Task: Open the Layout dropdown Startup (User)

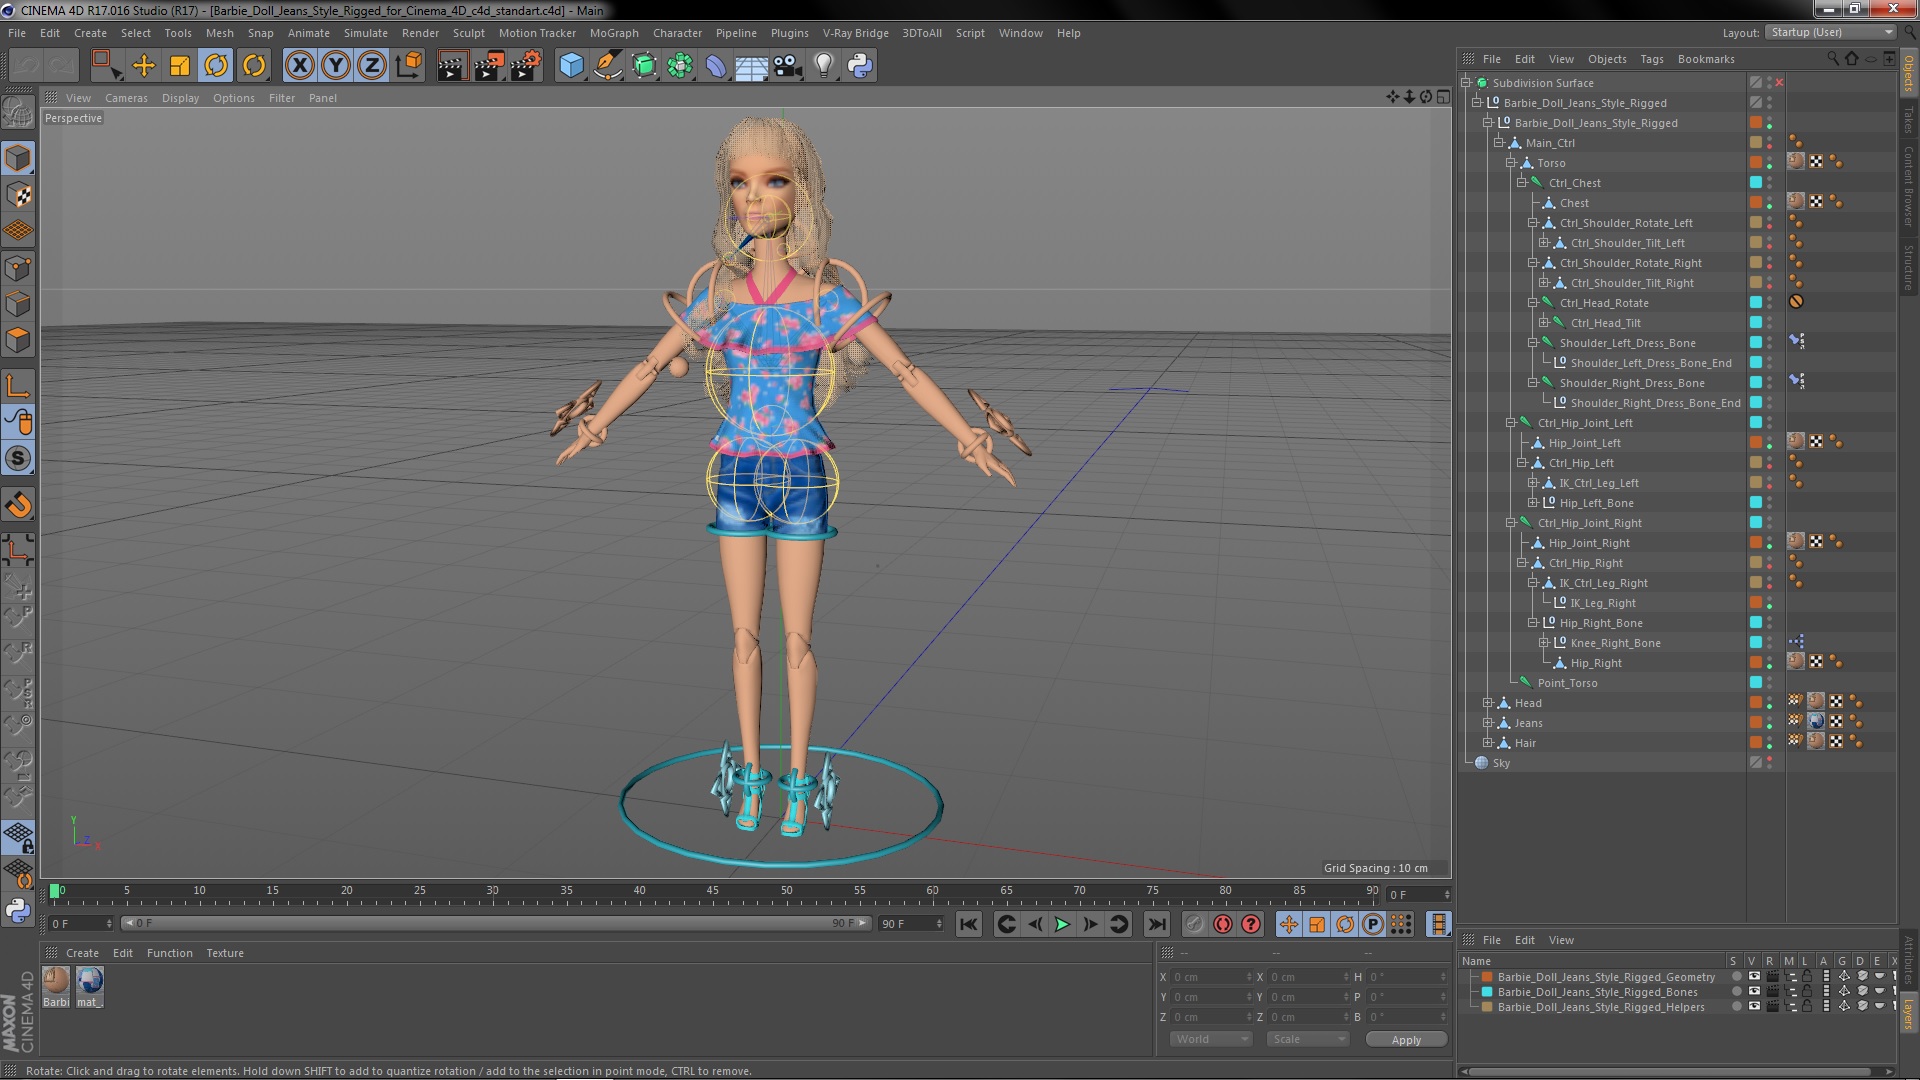Action: pyautogui.click(x=1829, y=33)
